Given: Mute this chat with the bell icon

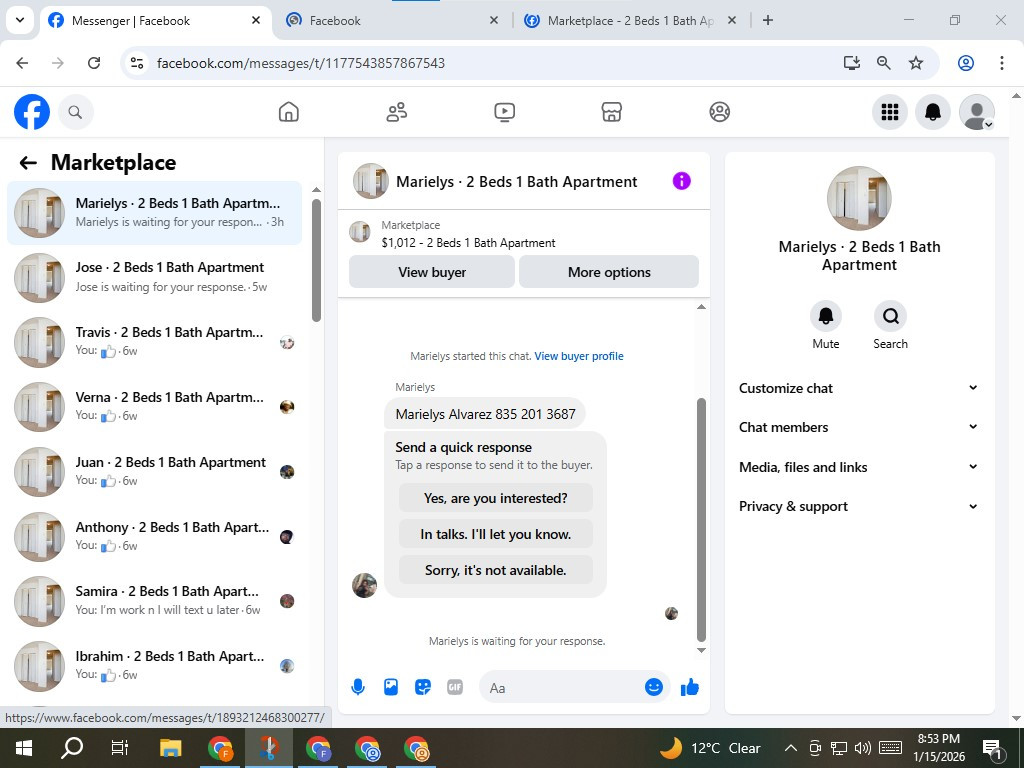Looking at the screenshot, I should 825,316.
